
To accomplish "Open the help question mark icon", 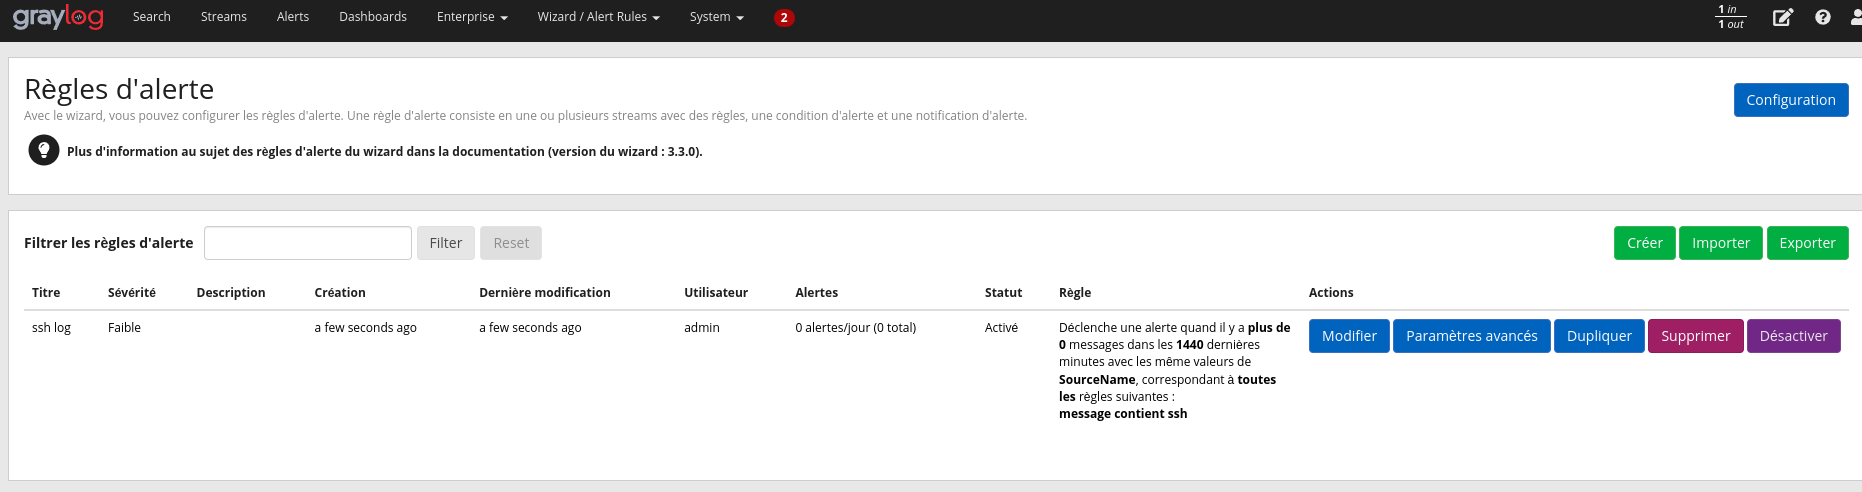I will pyautogui.click(x=1823, y=17).
